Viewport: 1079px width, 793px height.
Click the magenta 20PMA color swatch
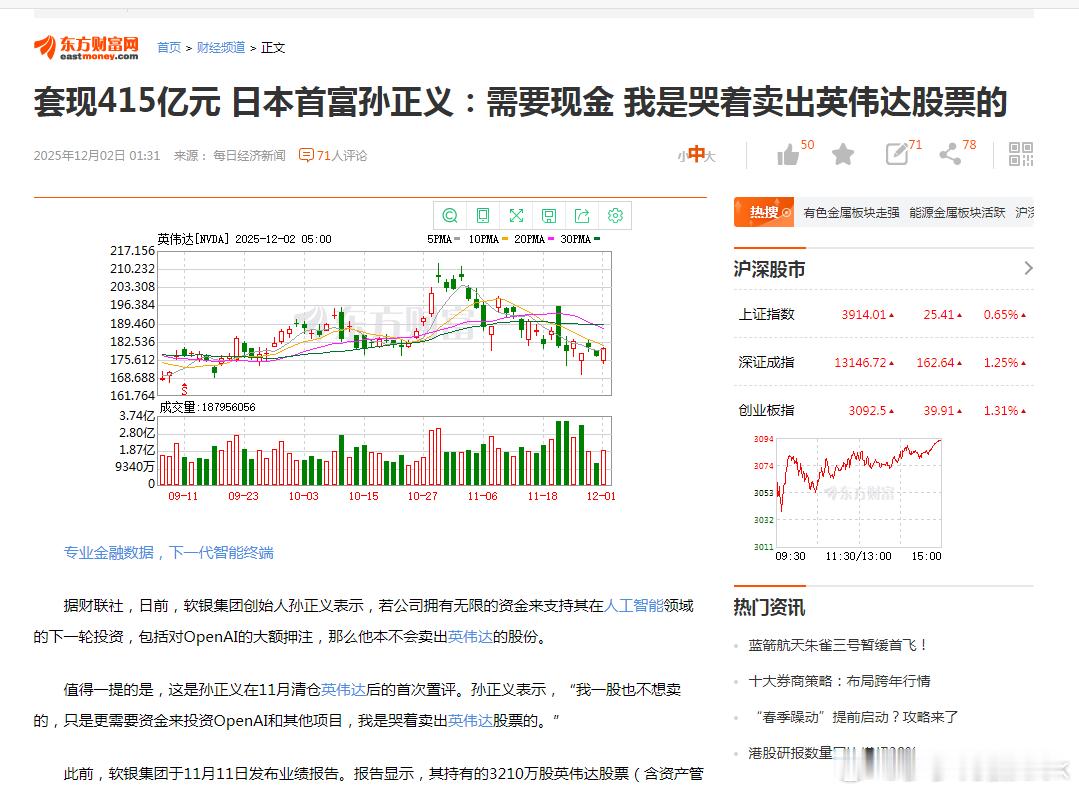pos(551,239)
